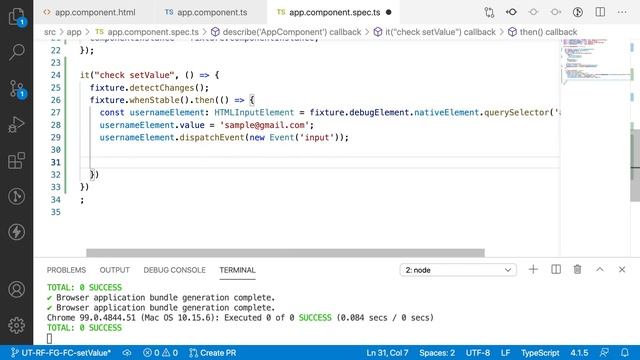Add a new terminal with plus icon

tap(533, 269)
